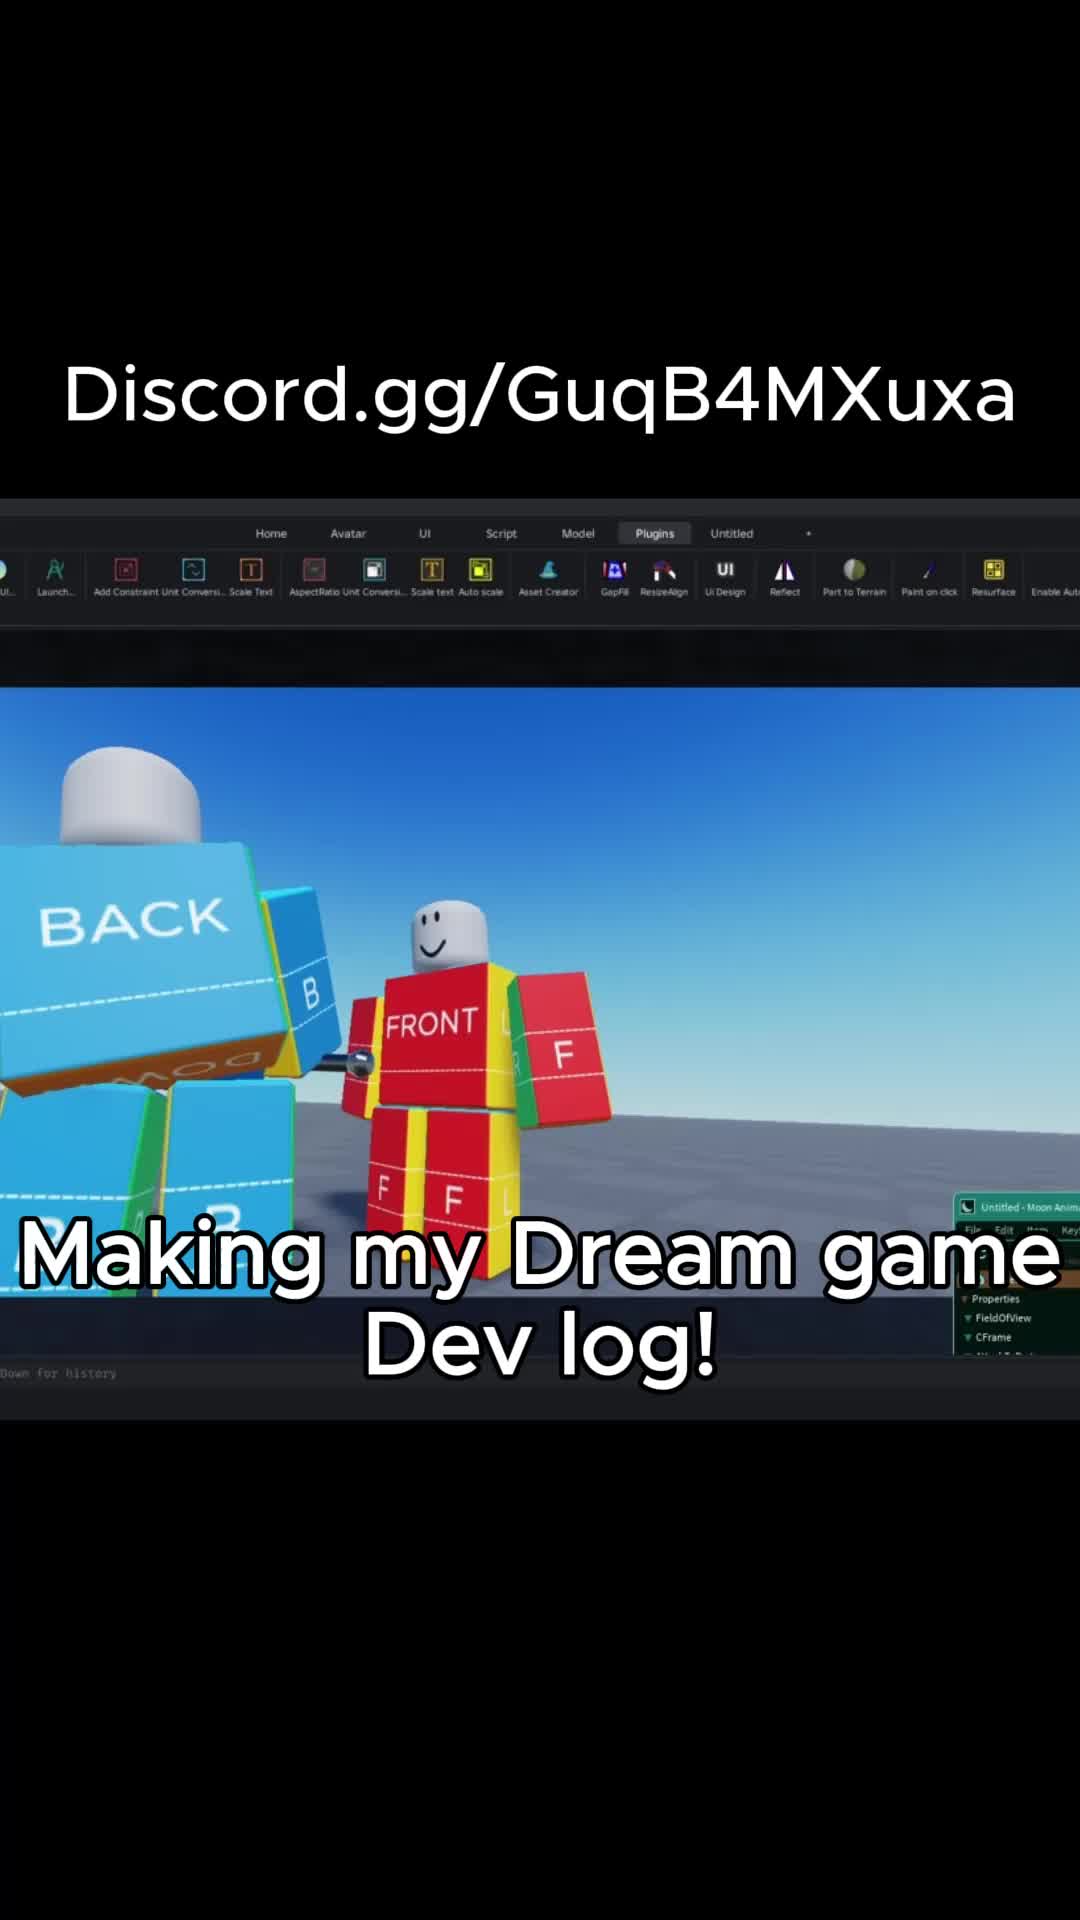Switch to the Model tab
This screenshot has width=1080, height=1920.
[x=578, y=534]
